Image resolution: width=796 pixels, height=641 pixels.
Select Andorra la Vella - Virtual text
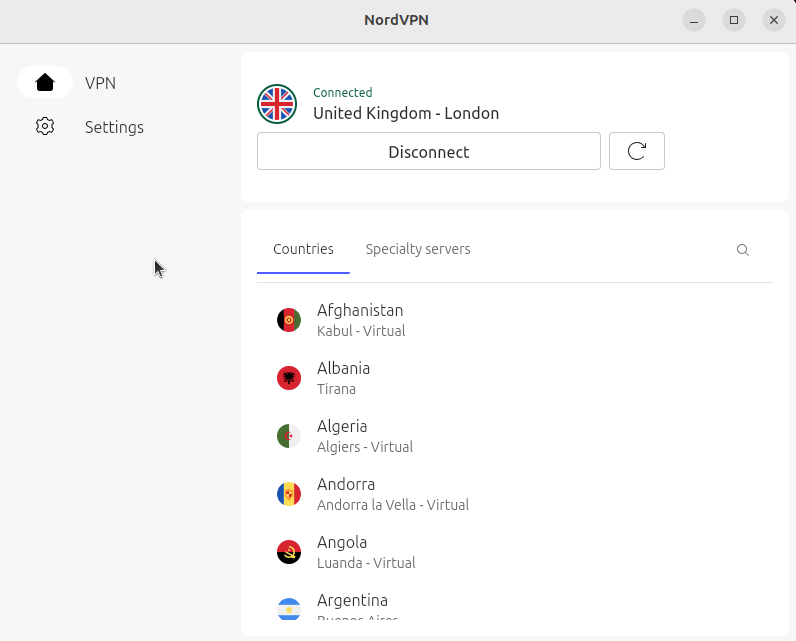point(393,505)
